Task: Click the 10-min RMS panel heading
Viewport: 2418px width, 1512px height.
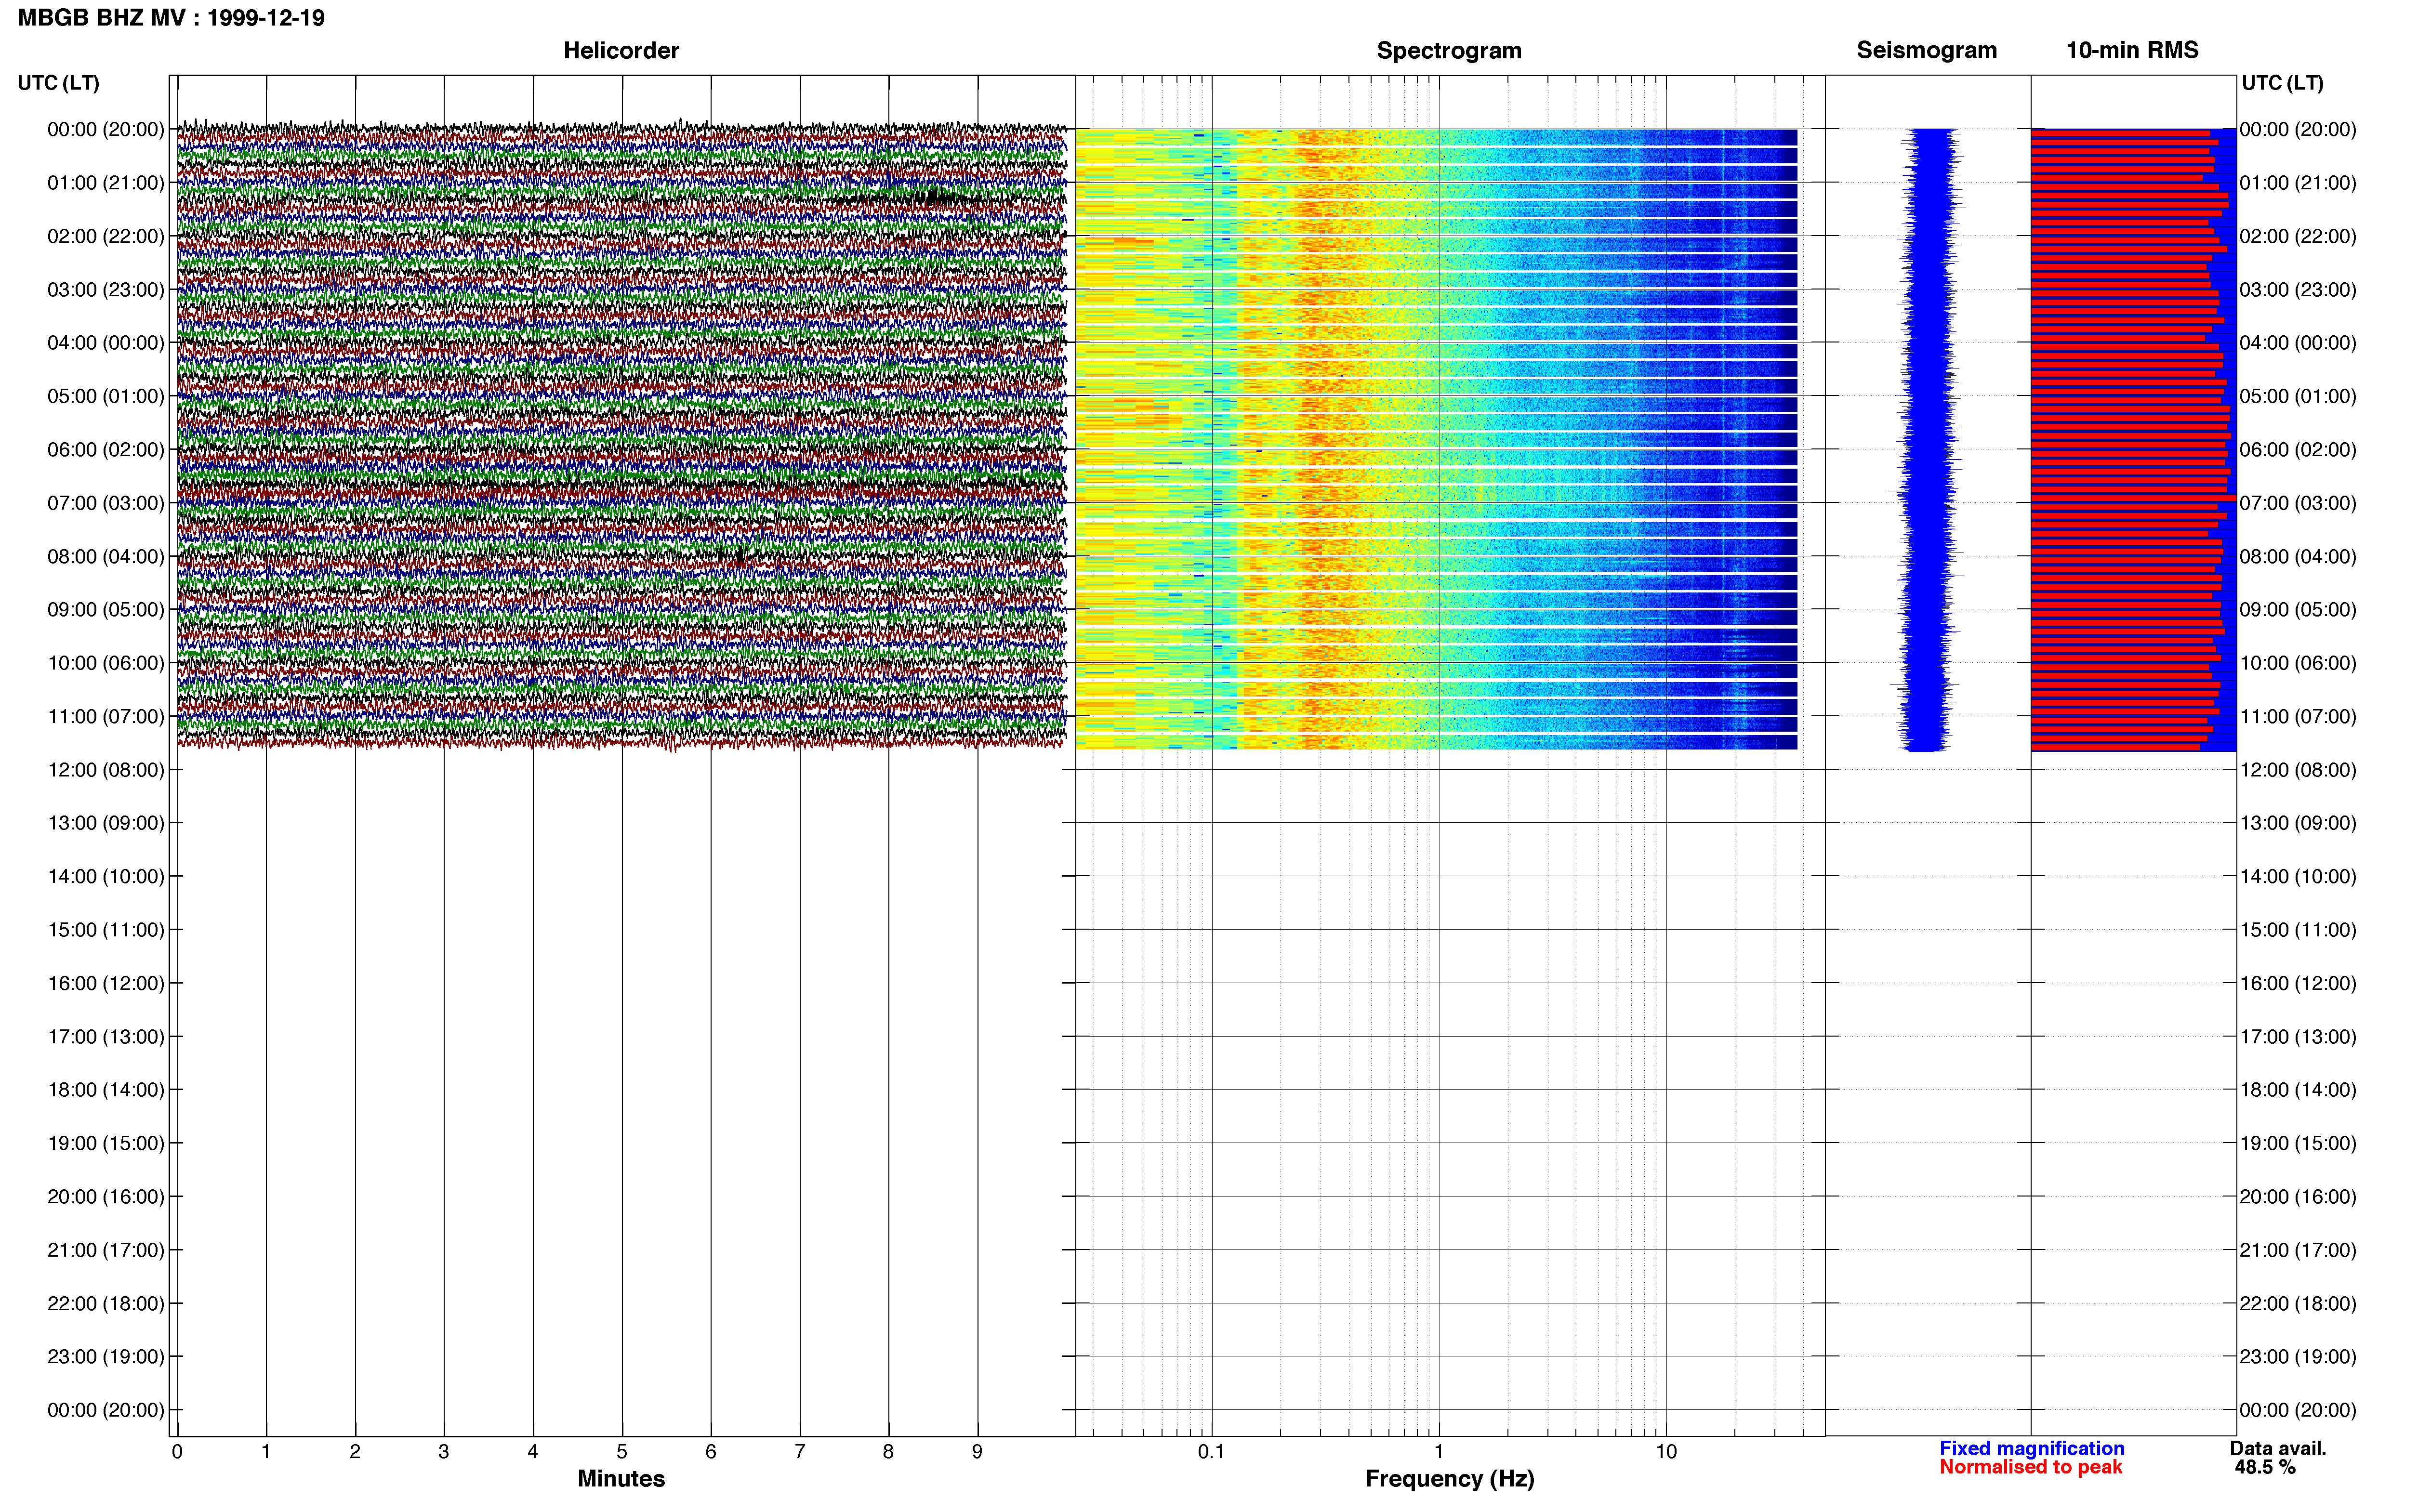Action: pos(2132,50)
